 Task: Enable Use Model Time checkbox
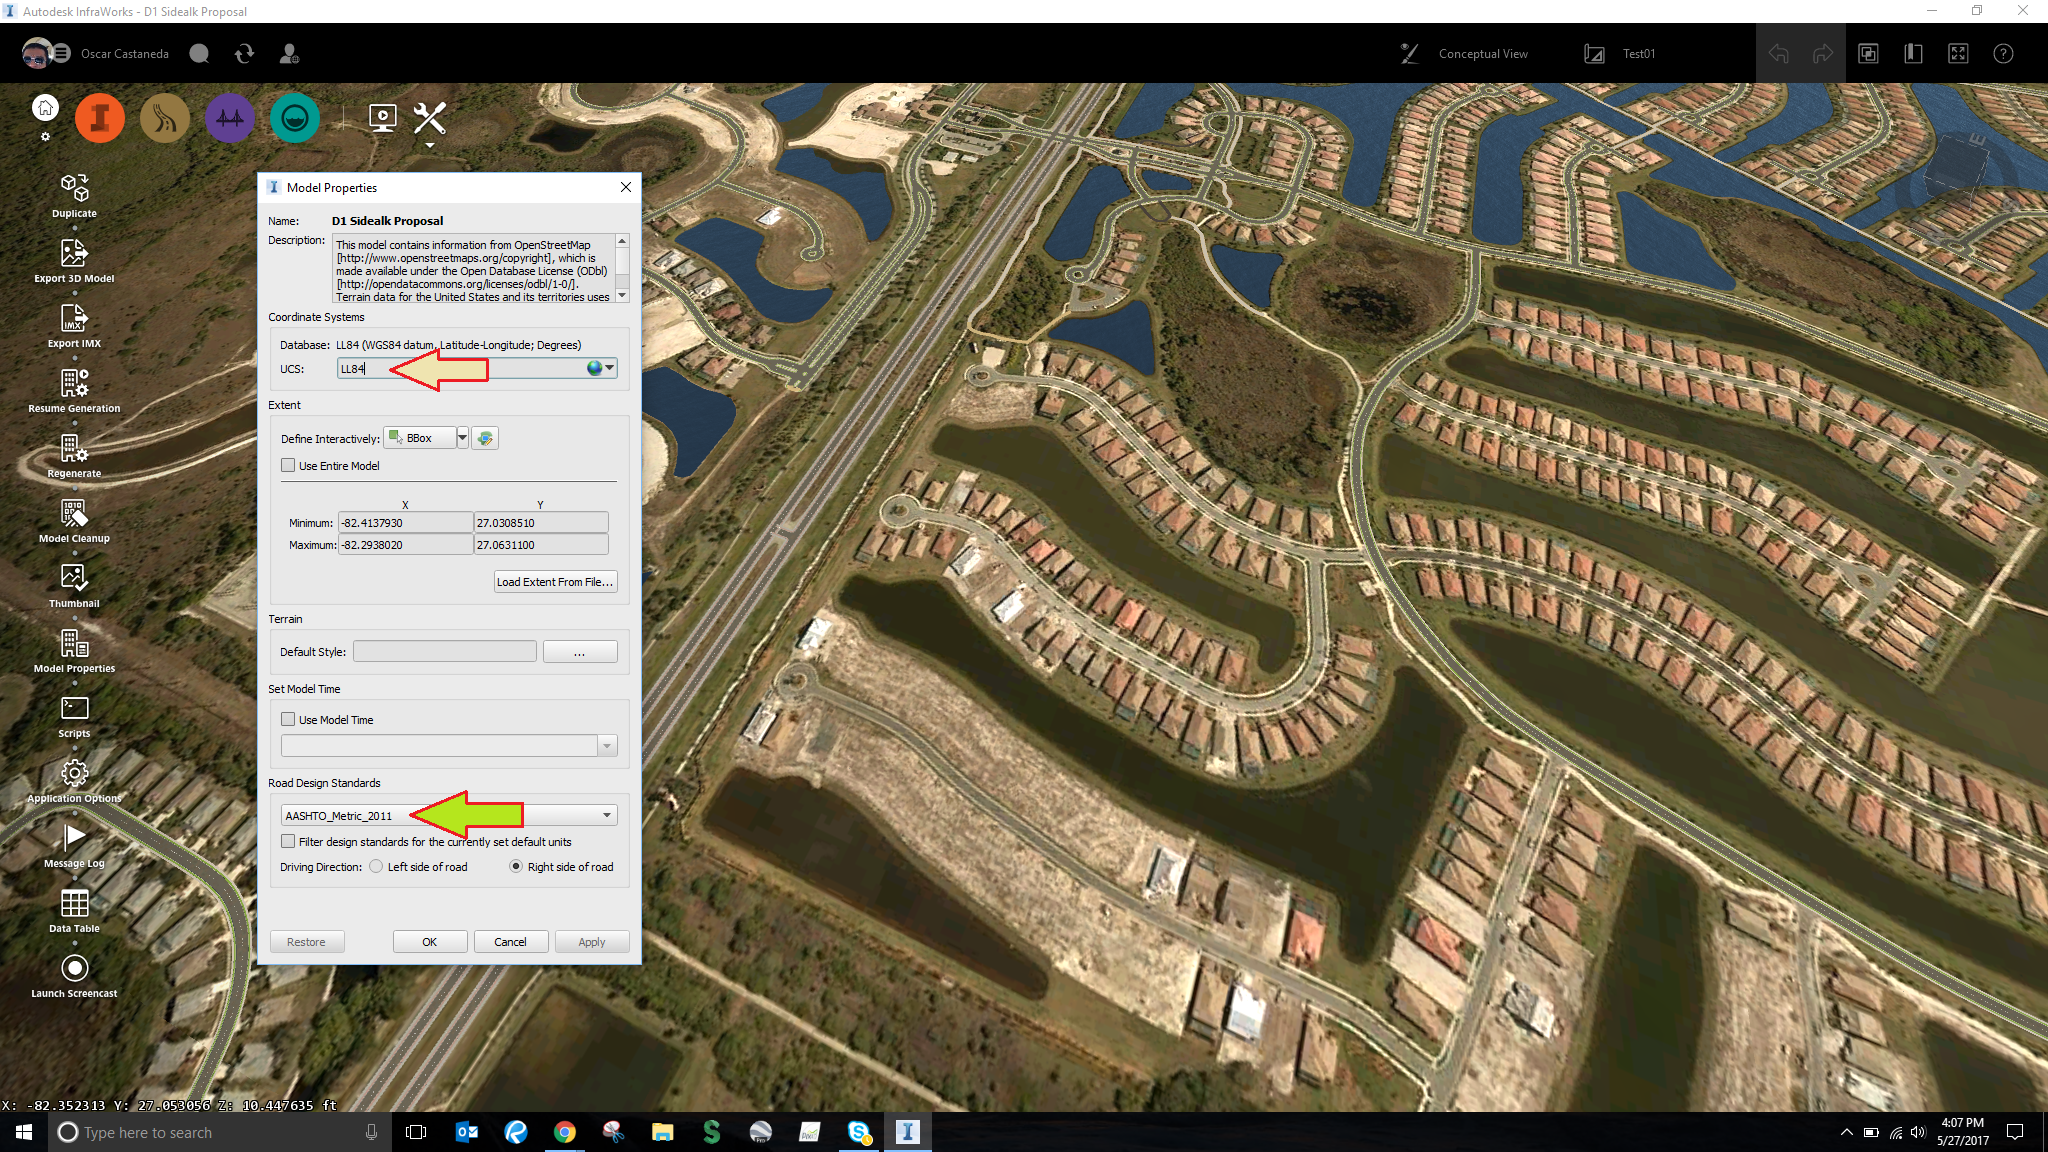(x=288, y=719)
